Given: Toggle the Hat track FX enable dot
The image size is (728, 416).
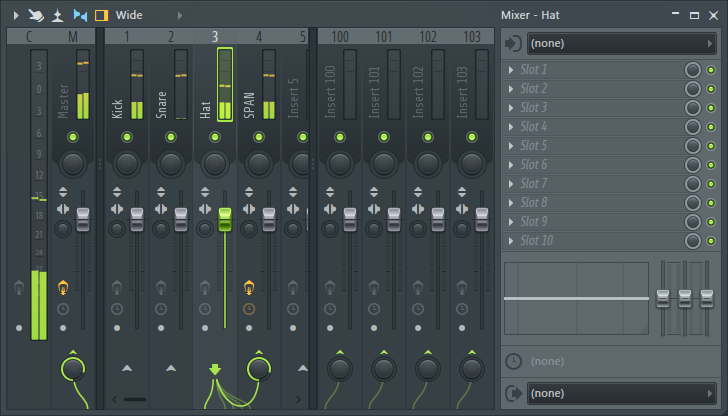Looking at the screenshot, I should 205,328.
